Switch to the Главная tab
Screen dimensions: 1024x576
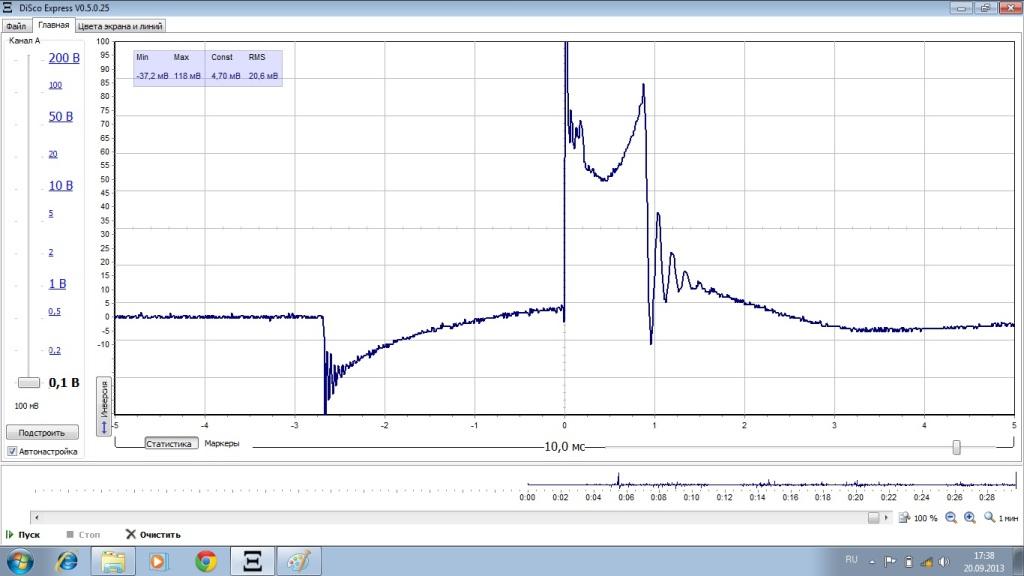point(54,25)
